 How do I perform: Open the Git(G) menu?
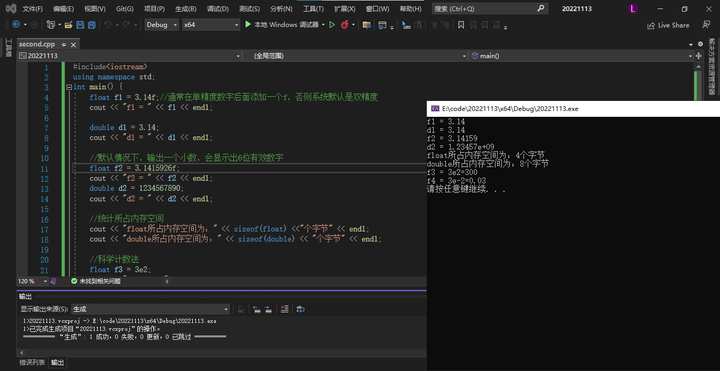(124, 9)
